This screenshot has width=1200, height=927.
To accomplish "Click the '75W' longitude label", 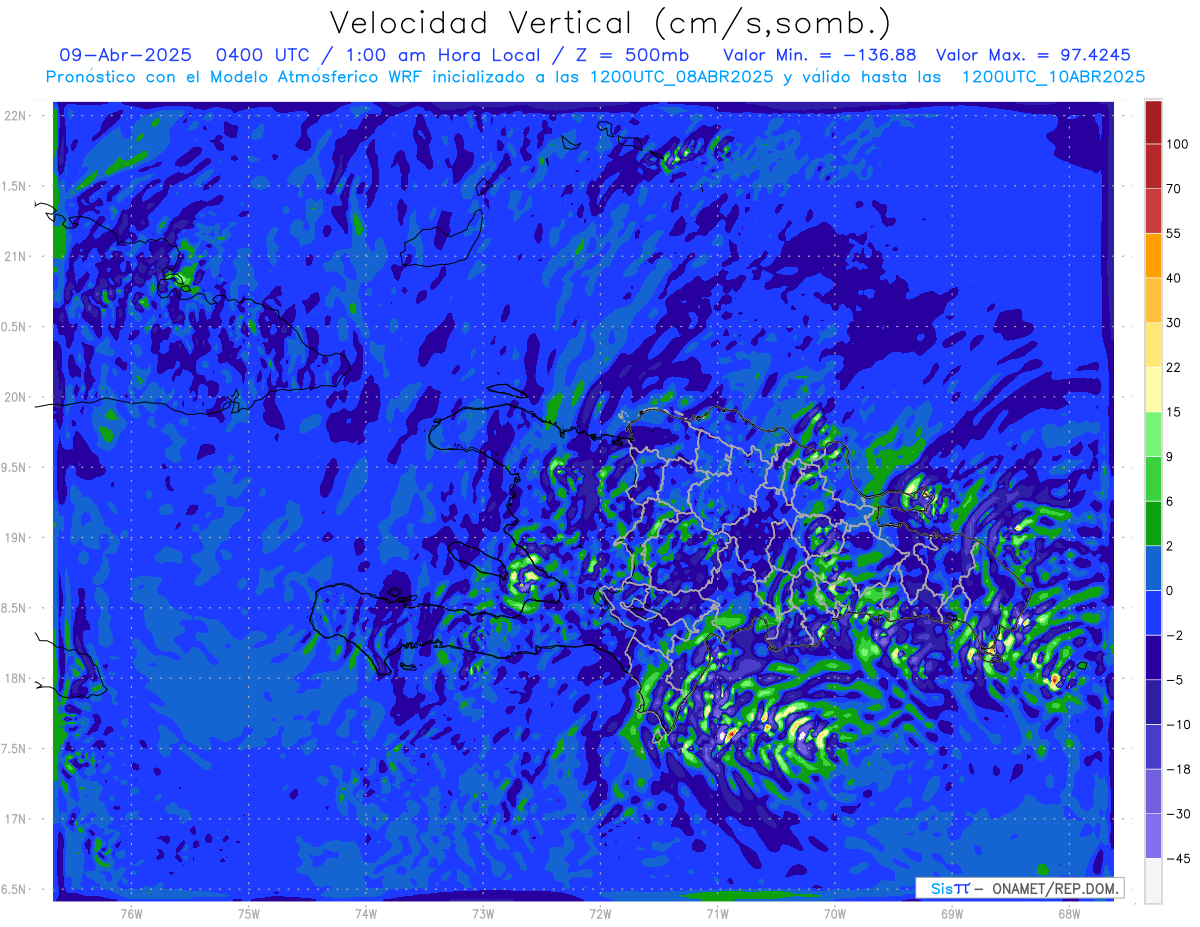I will pos(249,913).
